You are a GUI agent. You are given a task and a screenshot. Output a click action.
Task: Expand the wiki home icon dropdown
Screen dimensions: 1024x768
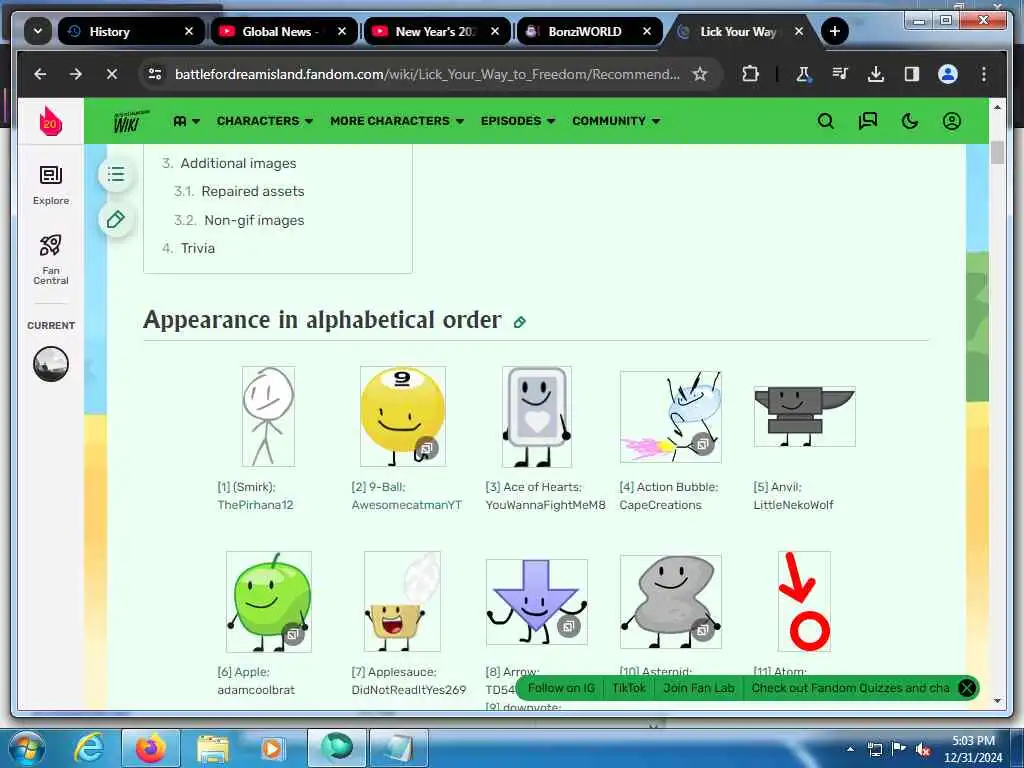186,121
